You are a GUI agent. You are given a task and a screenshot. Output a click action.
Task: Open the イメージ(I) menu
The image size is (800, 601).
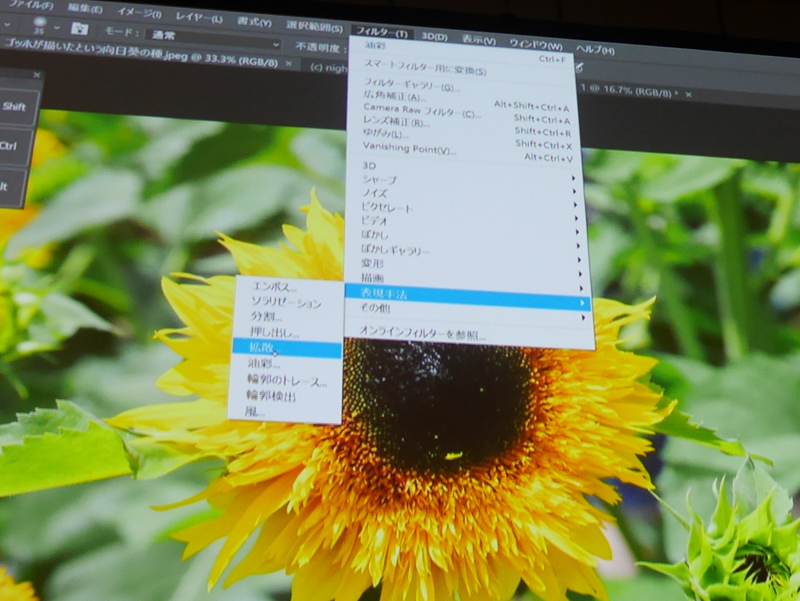pyautogui.click(x=139, y=13)
